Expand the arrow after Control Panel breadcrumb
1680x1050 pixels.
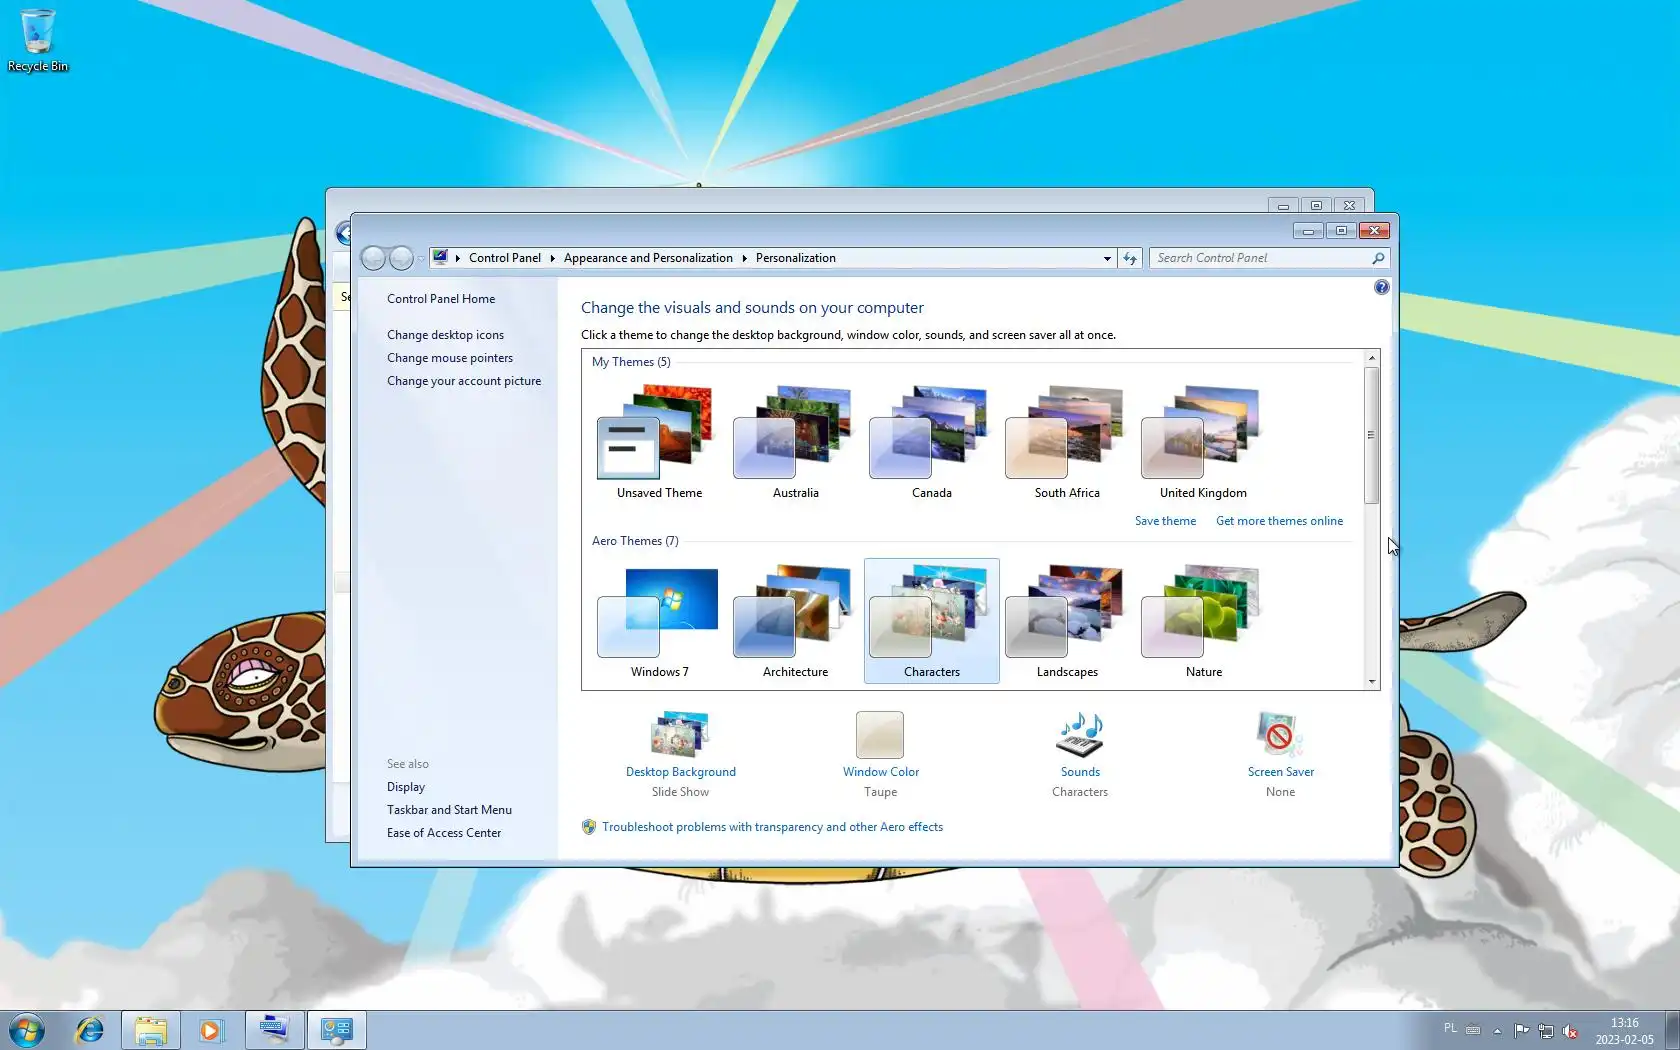point(552,258)
